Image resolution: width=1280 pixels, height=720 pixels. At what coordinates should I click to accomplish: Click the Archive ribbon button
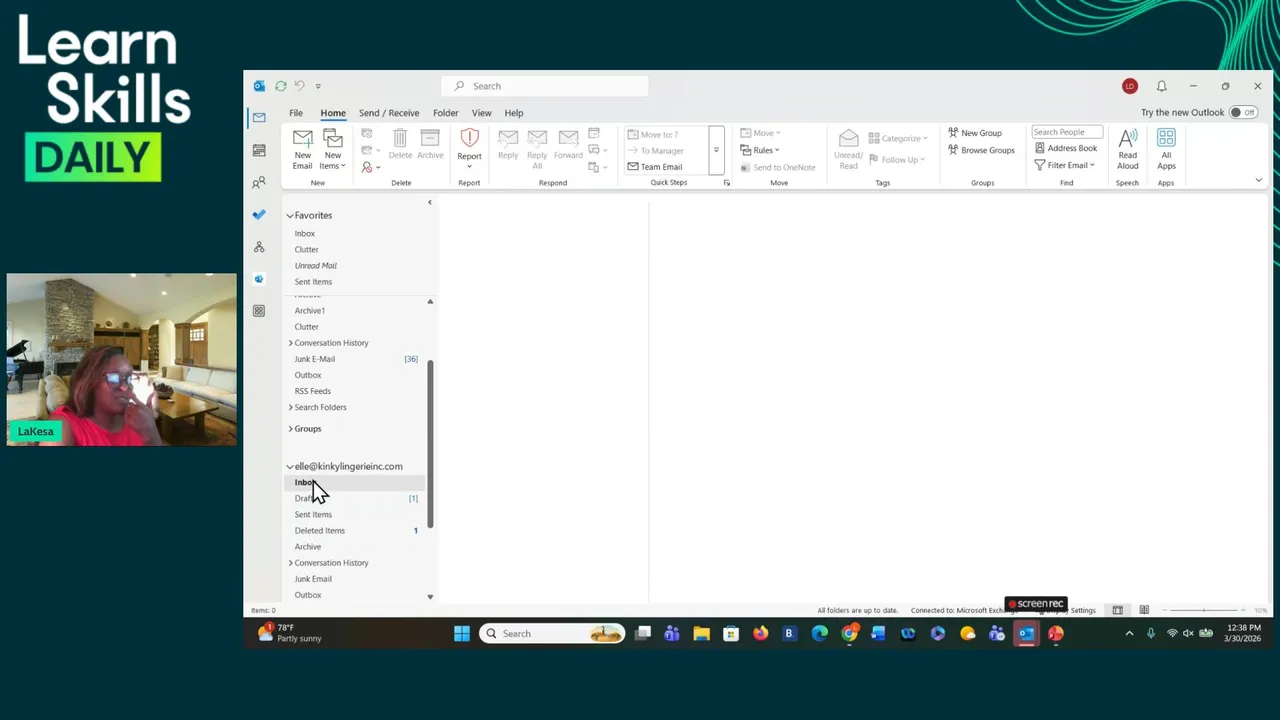(430, 144)
